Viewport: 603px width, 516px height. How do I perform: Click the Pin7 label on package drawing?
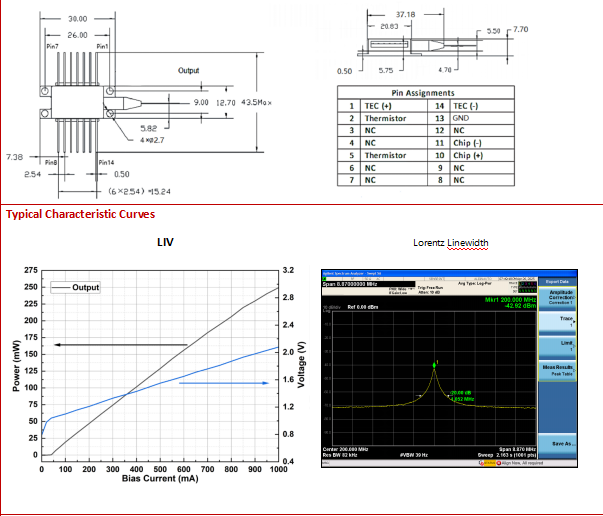(x=52, y=47)
